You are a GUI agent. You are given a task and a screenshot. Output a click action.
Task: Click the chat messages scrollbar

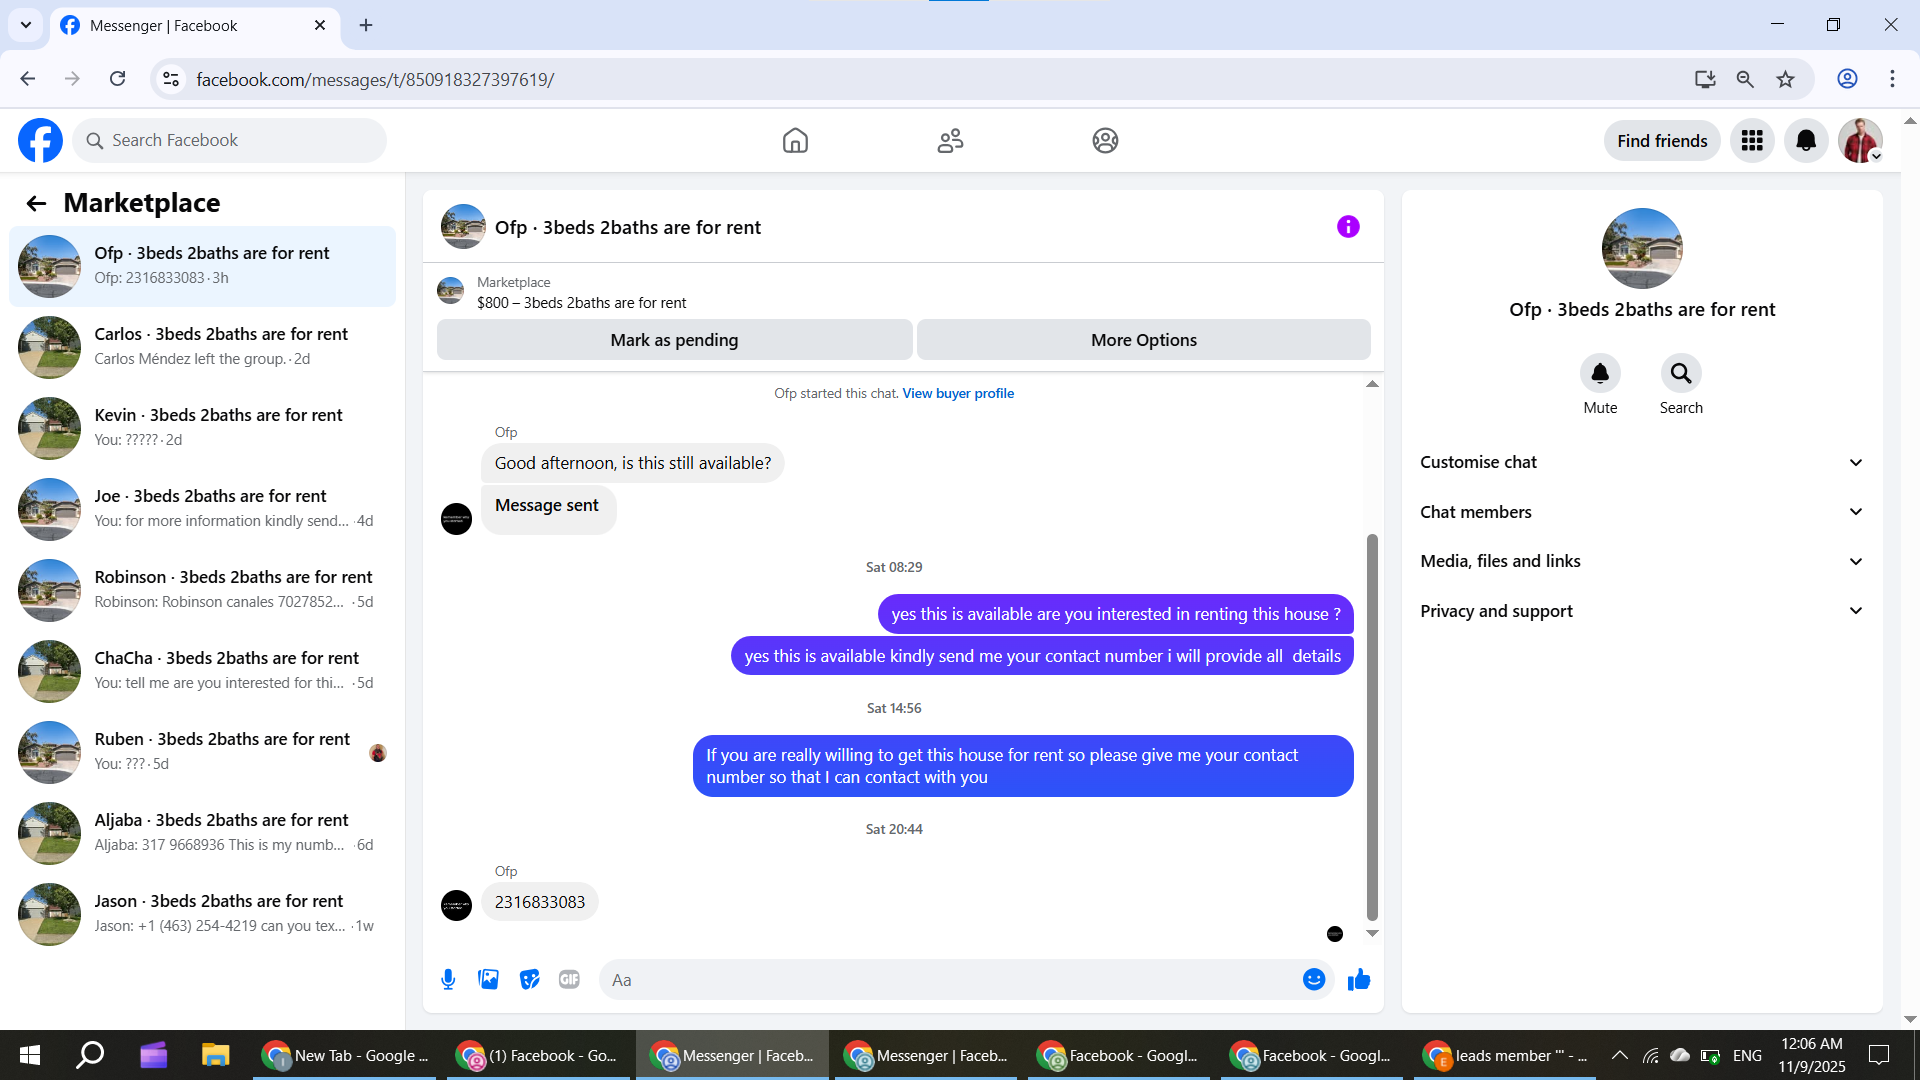click(1372, 727)
